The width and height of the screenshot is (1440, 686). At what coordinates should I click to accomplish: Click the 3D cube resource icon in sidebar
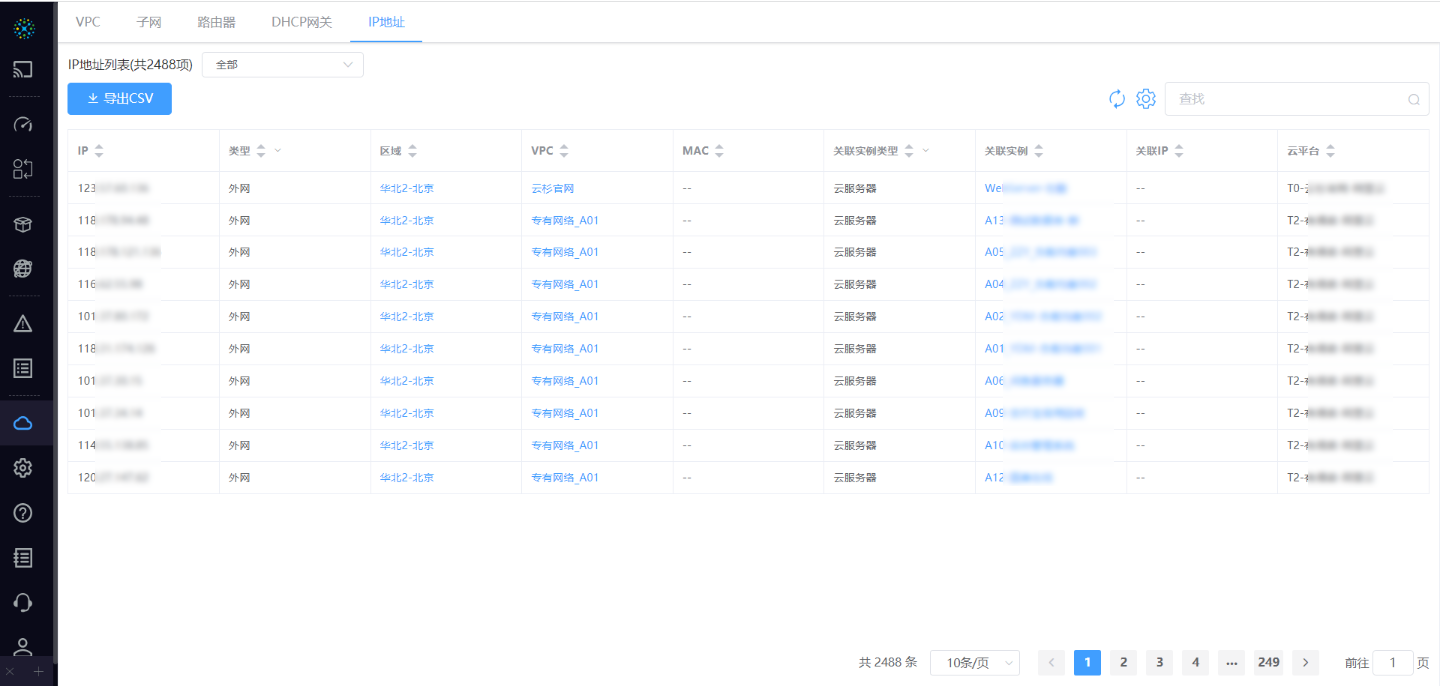[23, 224]
